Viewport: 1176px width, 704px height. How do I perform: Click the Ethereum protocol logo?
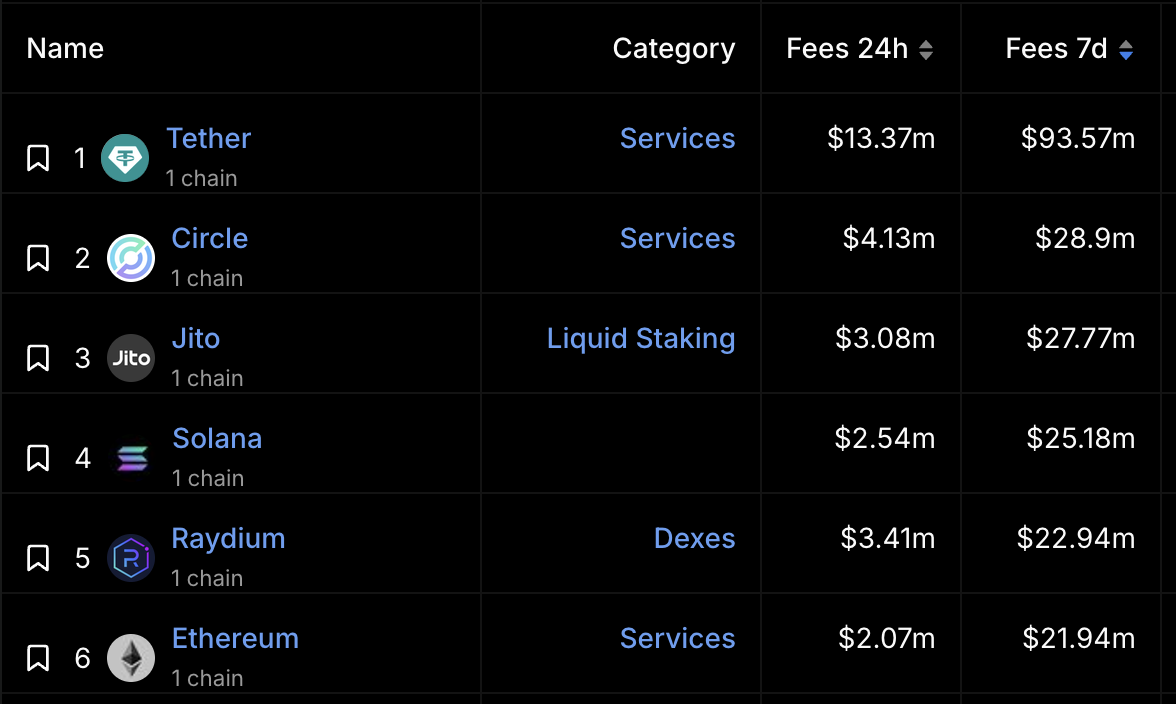tap(131, 657)
